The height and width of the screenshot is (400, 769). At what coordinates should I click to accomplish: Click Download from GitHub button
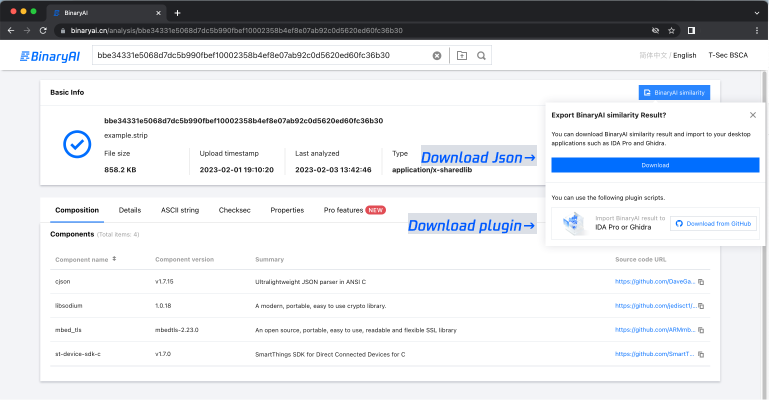pos(713,224)
